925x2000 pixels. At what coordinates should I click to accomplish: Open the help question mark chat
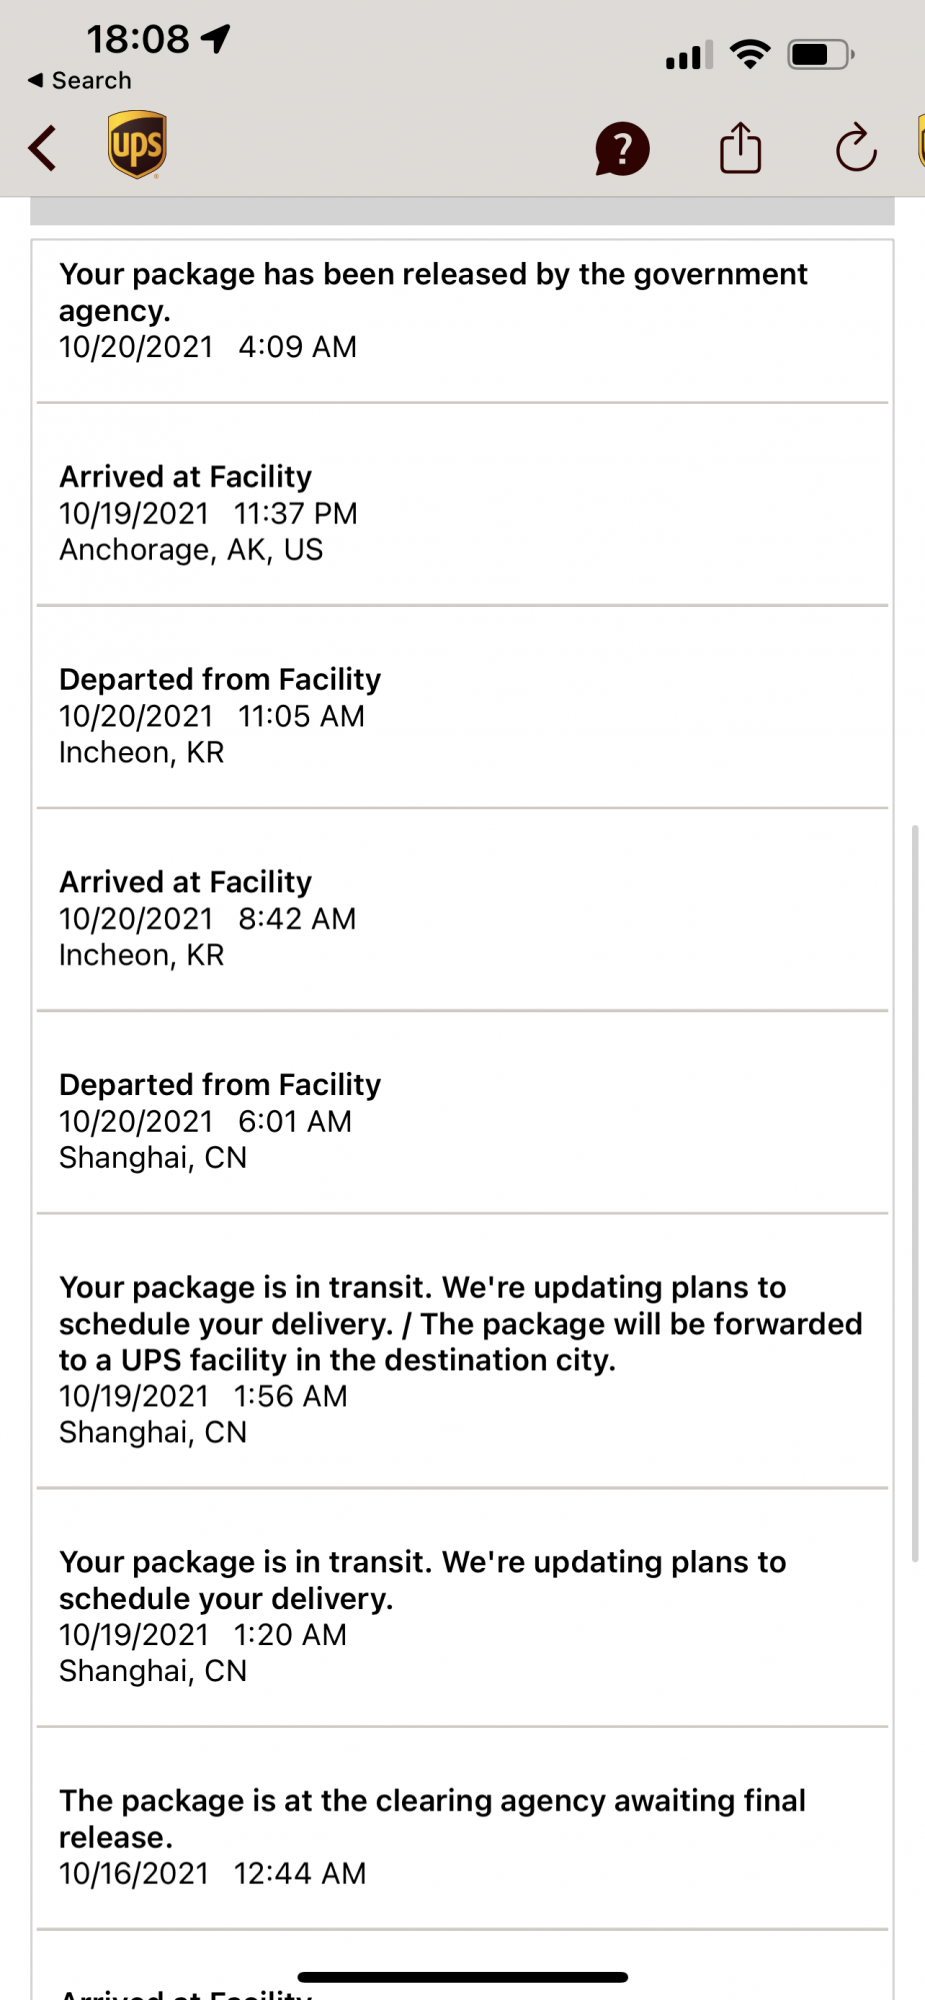tap(622, 149)
